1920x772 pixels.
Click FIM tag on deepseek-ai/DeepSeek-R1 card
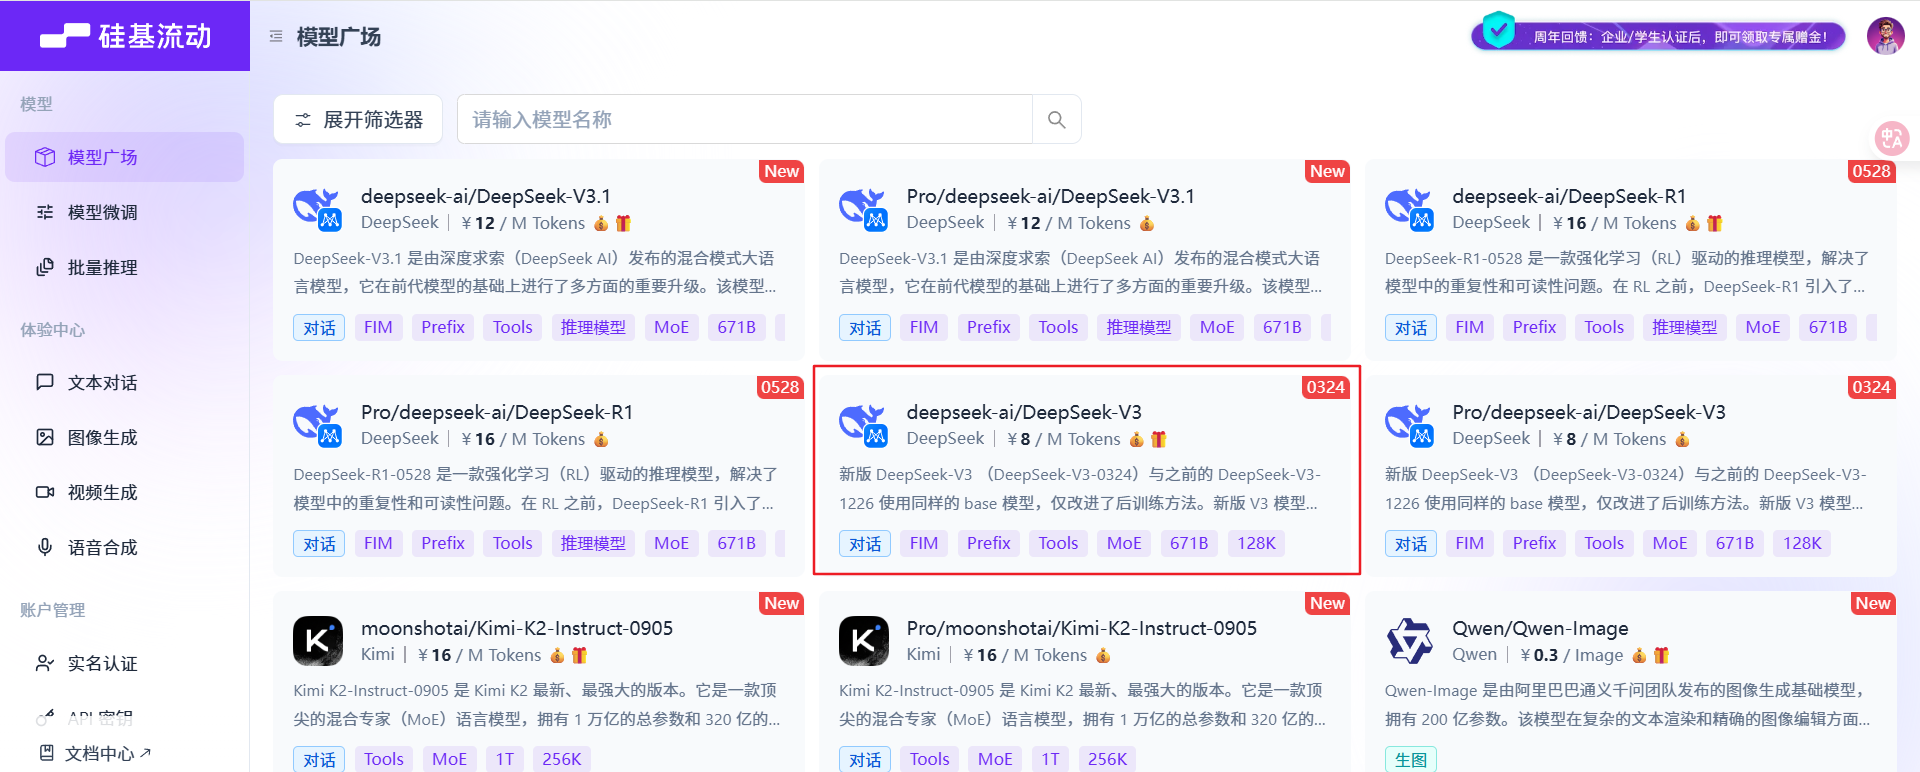(1469, 327)
